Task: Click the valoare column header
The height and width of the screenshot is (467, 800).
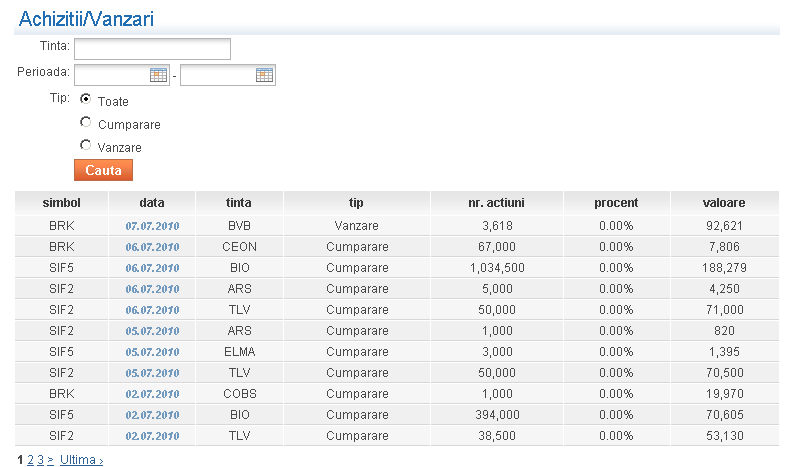Action: point(724,203)
